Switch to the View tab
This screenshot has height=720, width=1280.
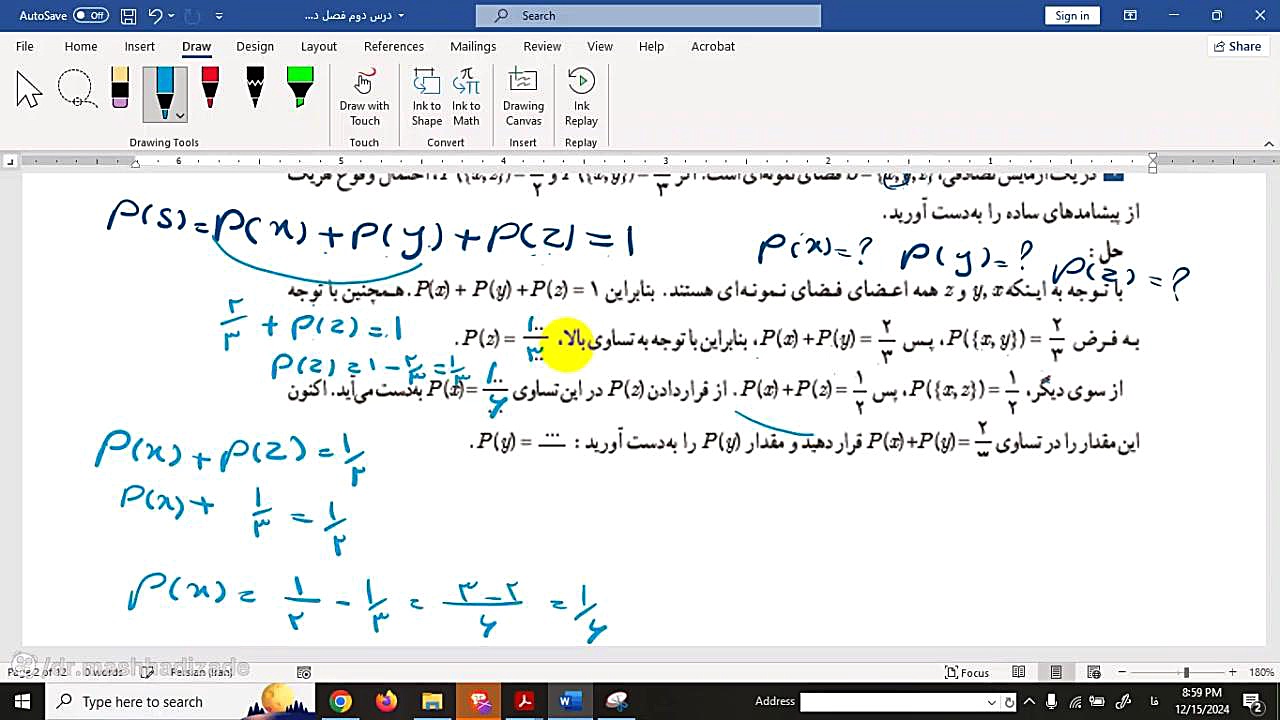(x=600, y=46)
